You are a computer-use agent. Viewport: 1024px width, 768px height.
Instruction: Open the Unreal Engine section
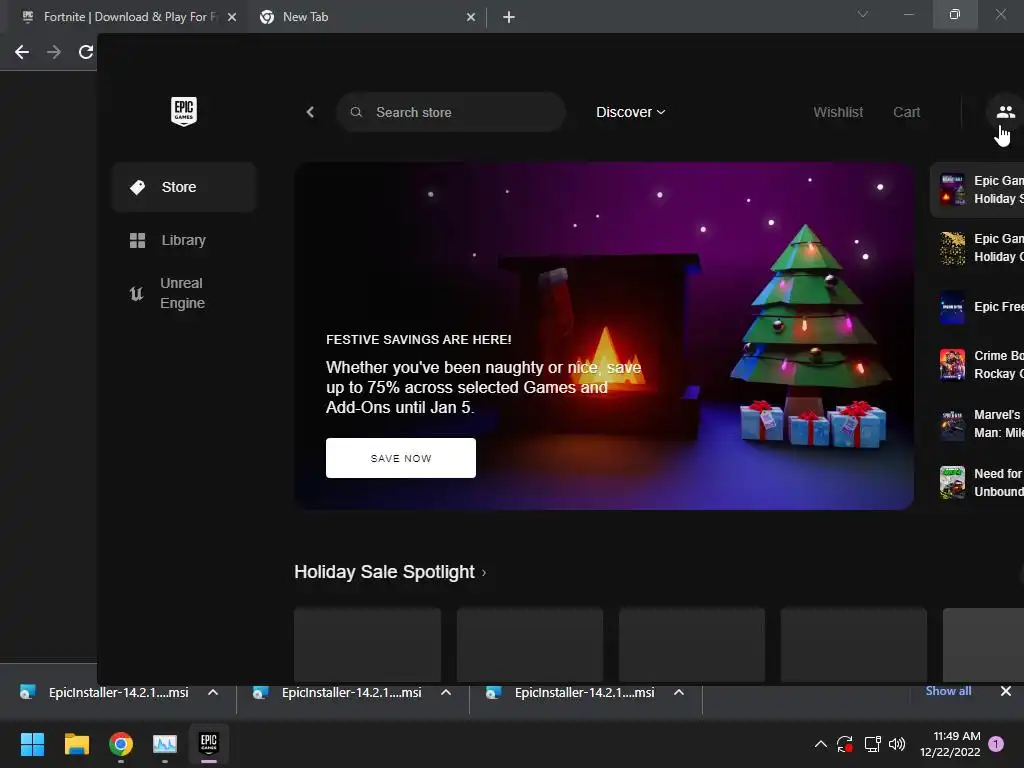(x=184, y=293)
